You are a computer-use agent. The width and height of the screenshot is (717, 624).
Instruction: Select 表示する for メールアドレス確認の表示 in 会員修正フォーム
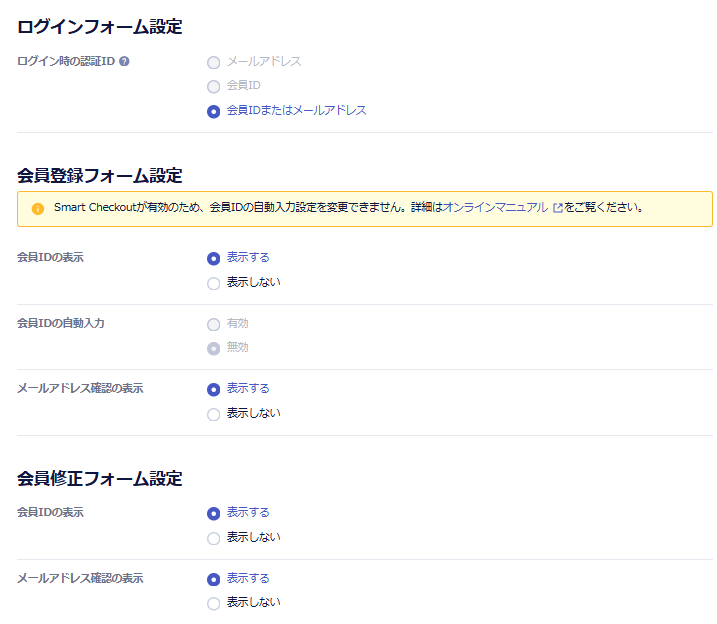click(x=214, y=580)
